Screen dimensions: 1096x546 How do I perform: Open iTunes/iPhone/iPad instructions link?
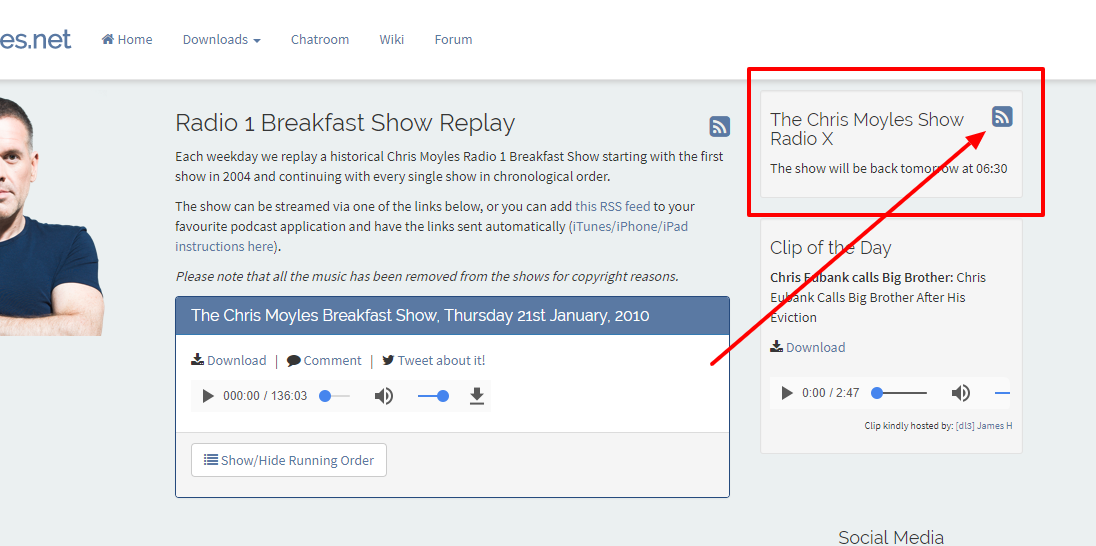[431, 236]
